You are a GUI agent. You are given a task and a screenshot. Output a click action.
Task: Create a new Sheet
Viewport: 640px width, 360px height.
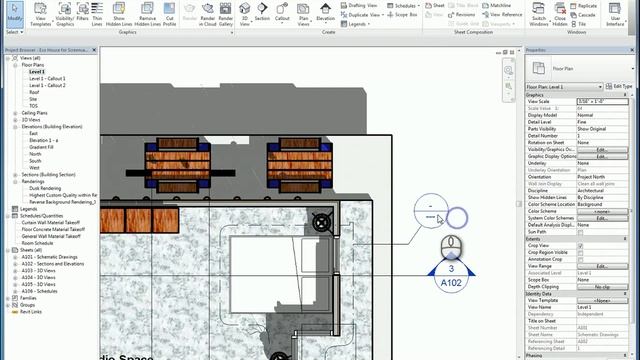tap(435, 5)
